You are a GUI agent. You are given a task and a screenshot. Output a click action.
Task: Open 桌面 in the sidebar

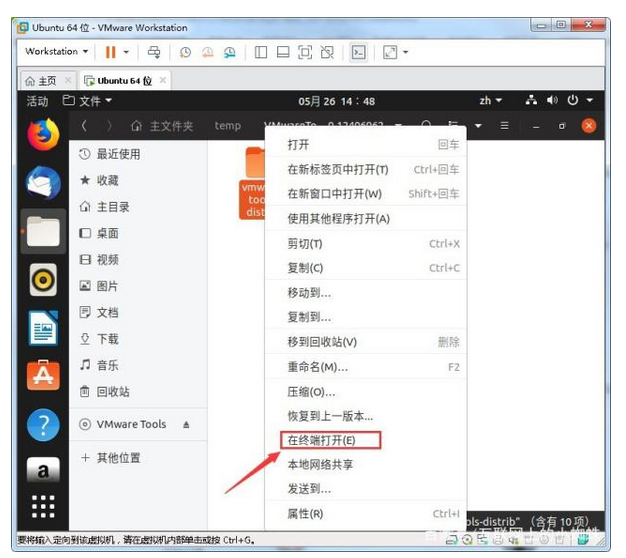pos(138,233)
